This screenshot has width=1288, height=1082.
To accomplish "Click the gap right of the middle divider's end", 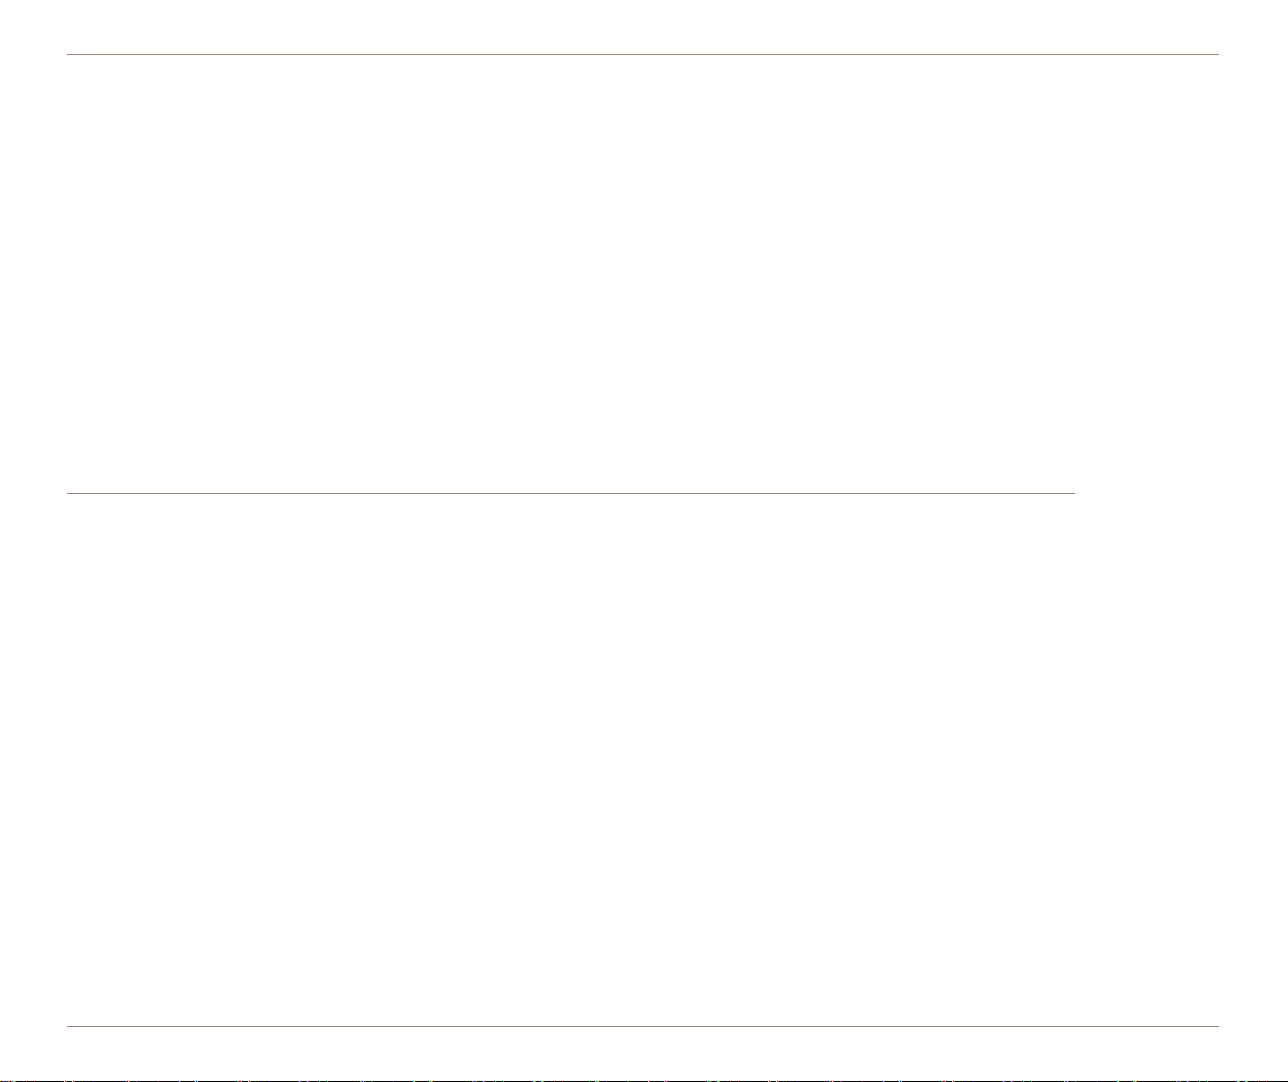I will coord(1147,493).
